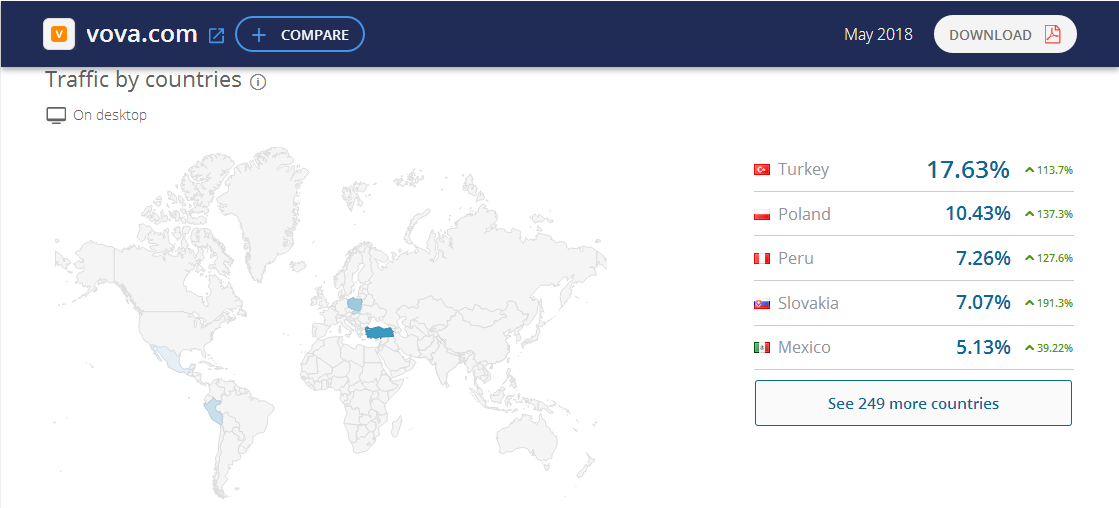Click the 17.63% traffic share value
This screenshot has height=508, width=1119.
coord(968,170)
